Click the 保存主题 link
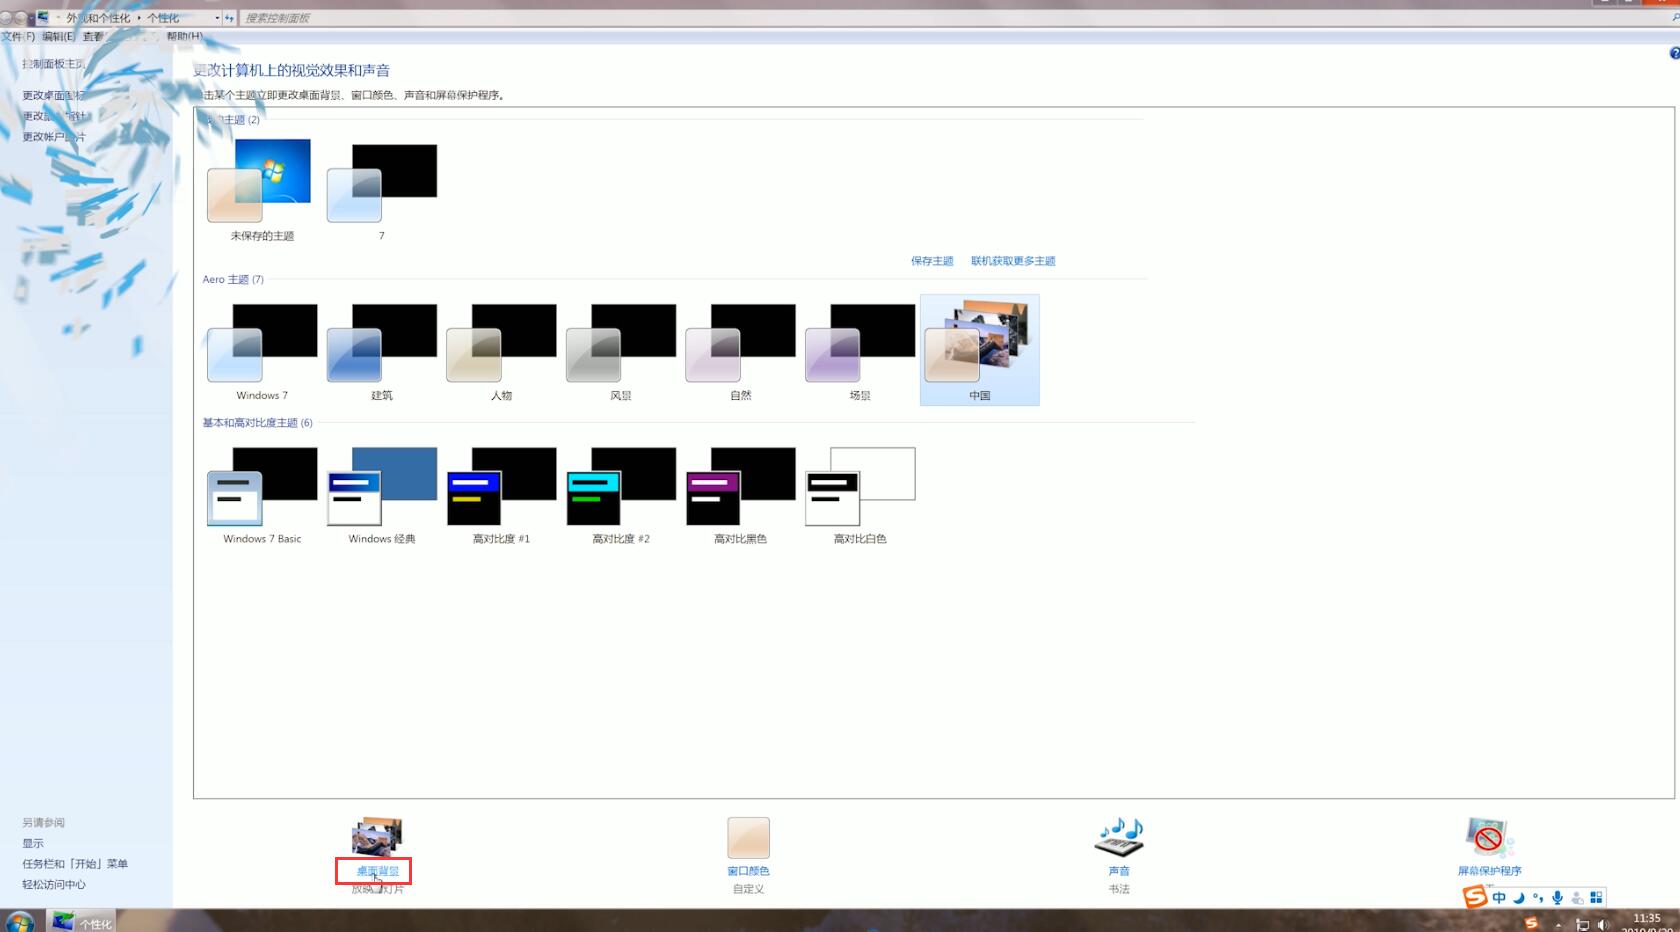The image size is (1680, 932). coord(932,261)
